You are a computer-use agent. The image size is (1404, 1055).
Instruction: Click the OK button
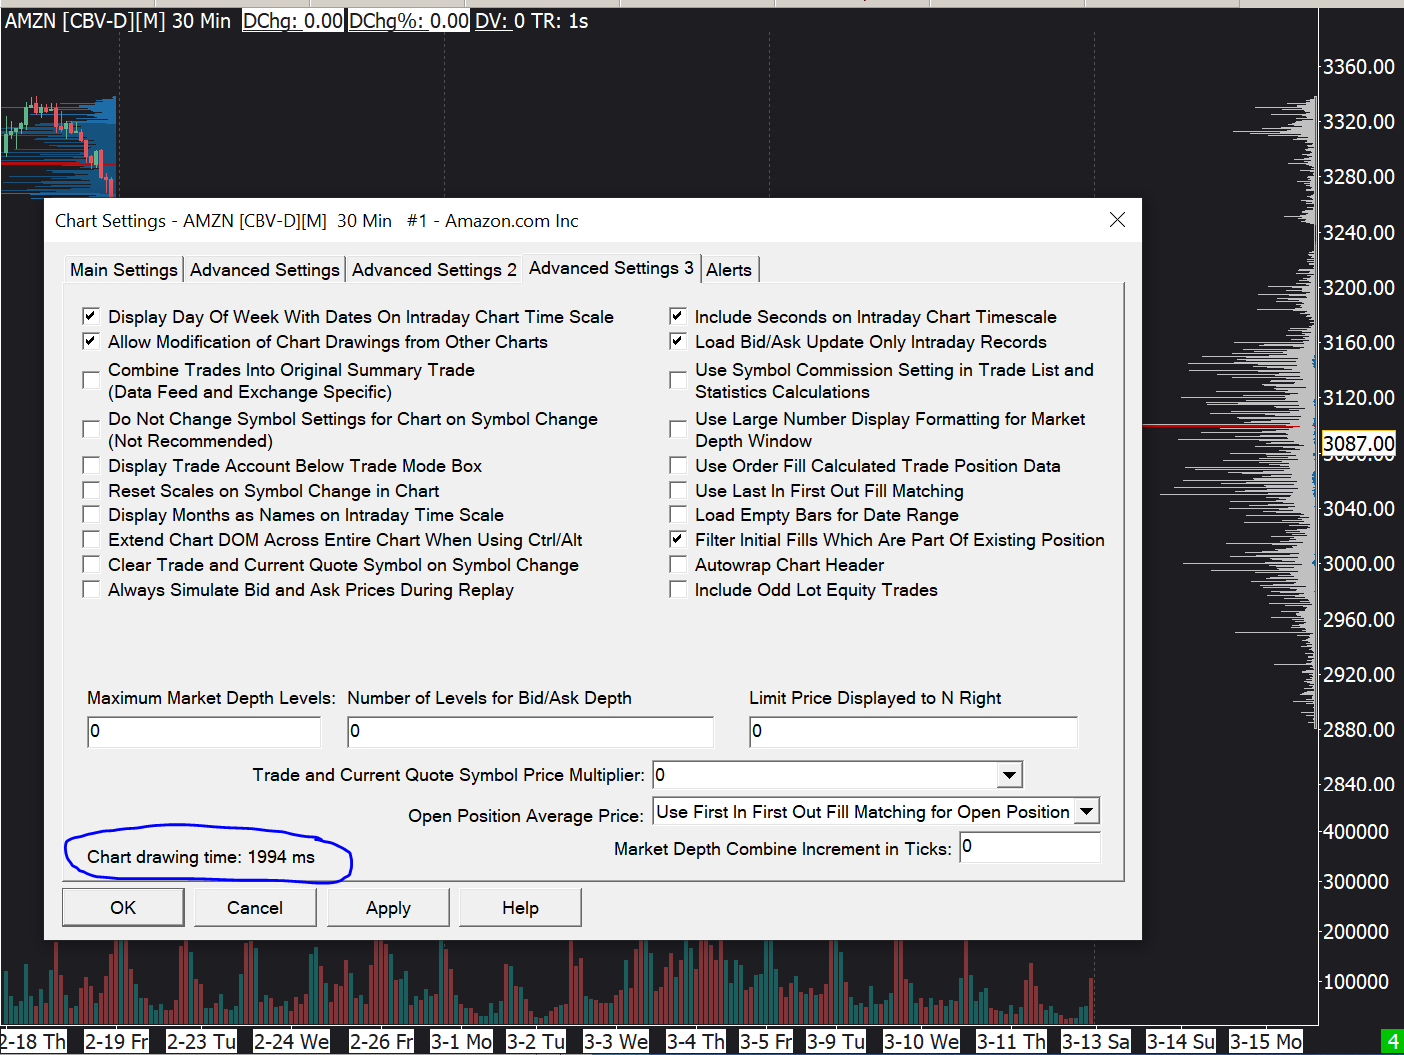pos(123,908)
